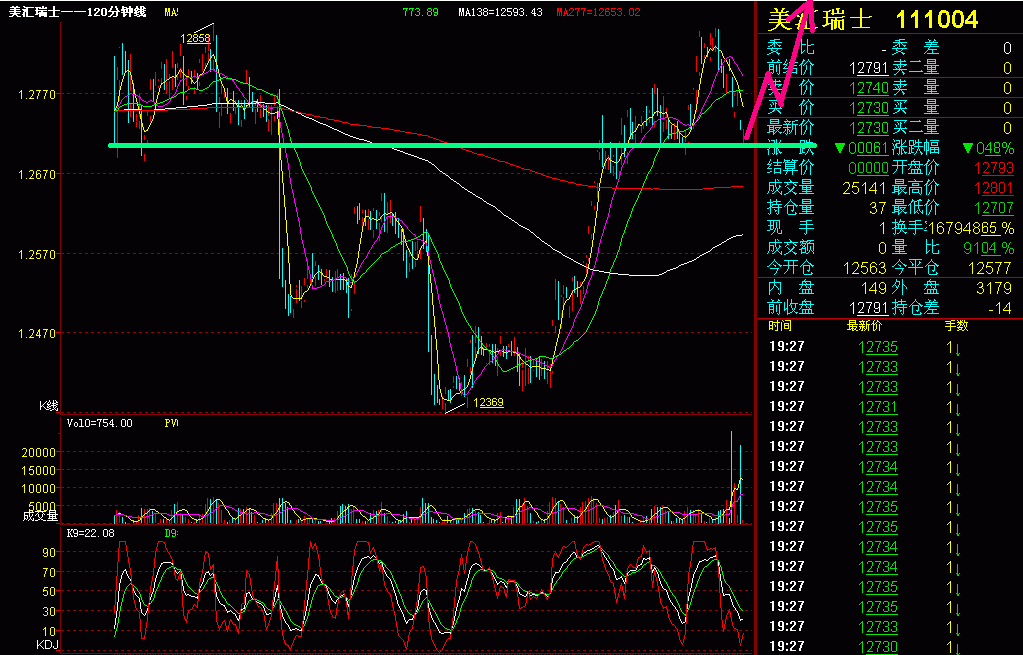Click the 卖二量 label in quote panel
This screenshot has height=655, width=1023.
(915, 67)
